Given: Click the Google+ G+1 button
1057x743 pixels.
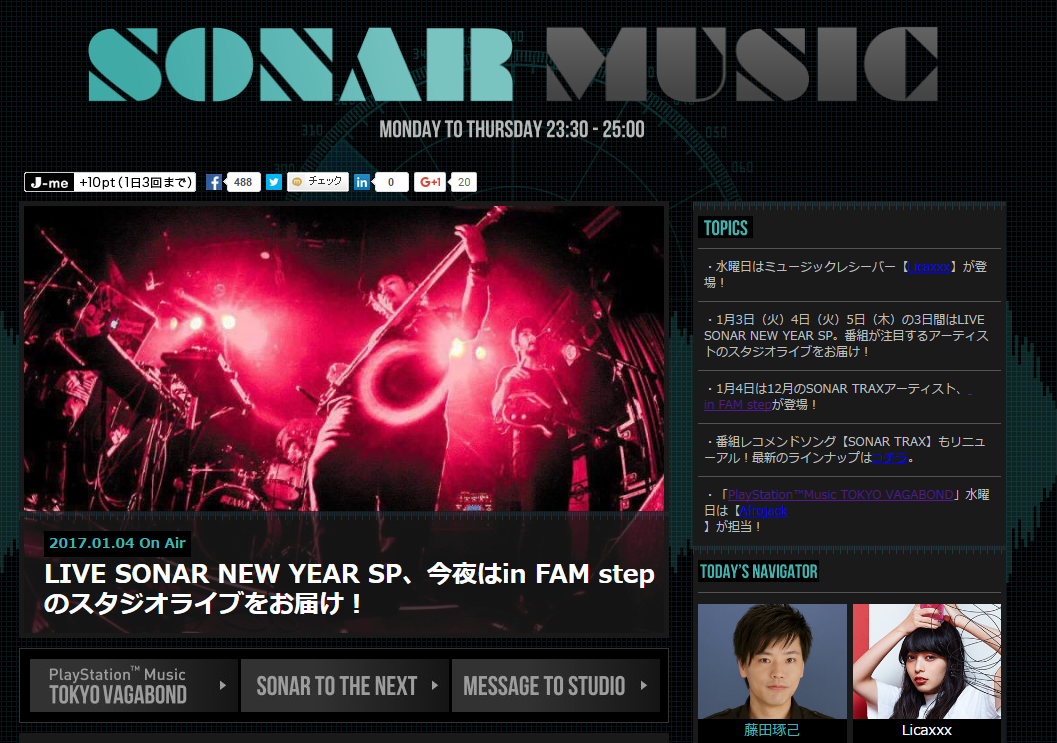Looking at the screenshot, I should click(429, 182).
